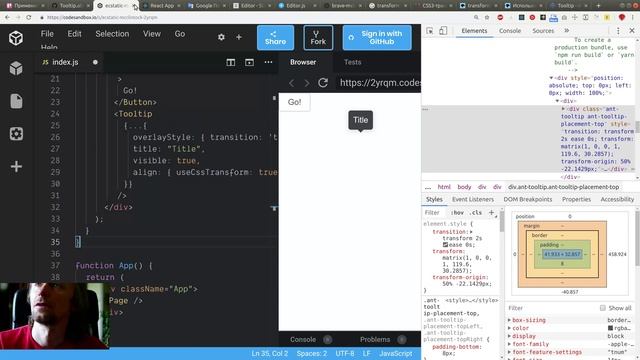Expand the box-sizing computed property

point(509,320)
